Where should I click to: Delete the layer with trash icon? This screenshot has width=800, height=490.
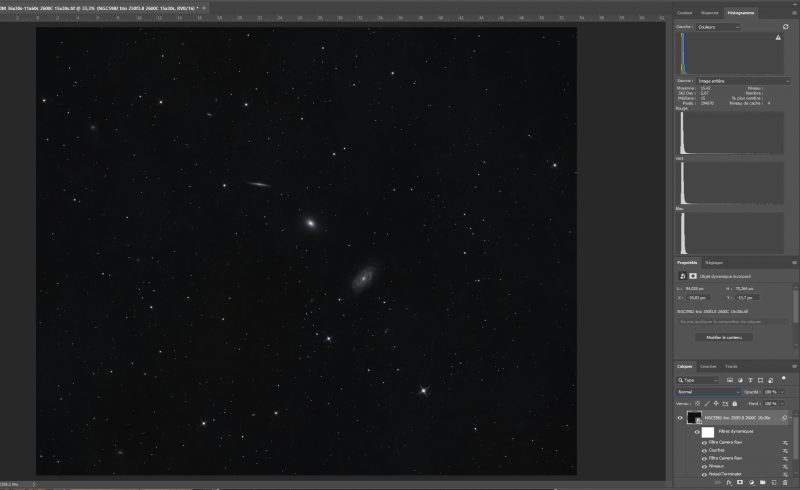click(x=785, y=482)
